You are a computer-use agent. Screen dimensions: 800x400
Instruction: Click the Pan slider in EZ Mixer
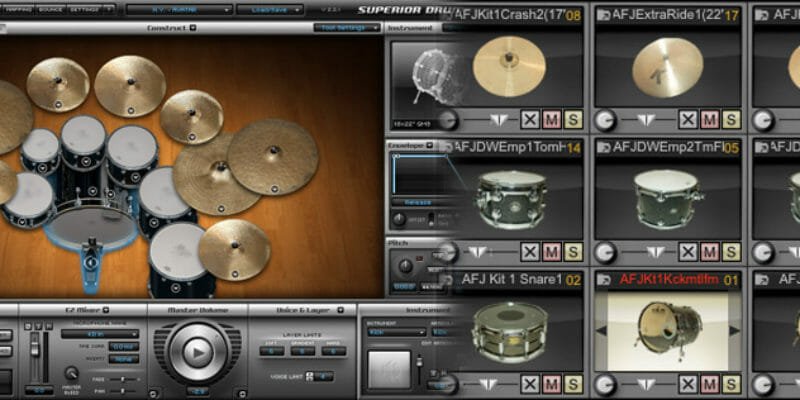(123, 391)
